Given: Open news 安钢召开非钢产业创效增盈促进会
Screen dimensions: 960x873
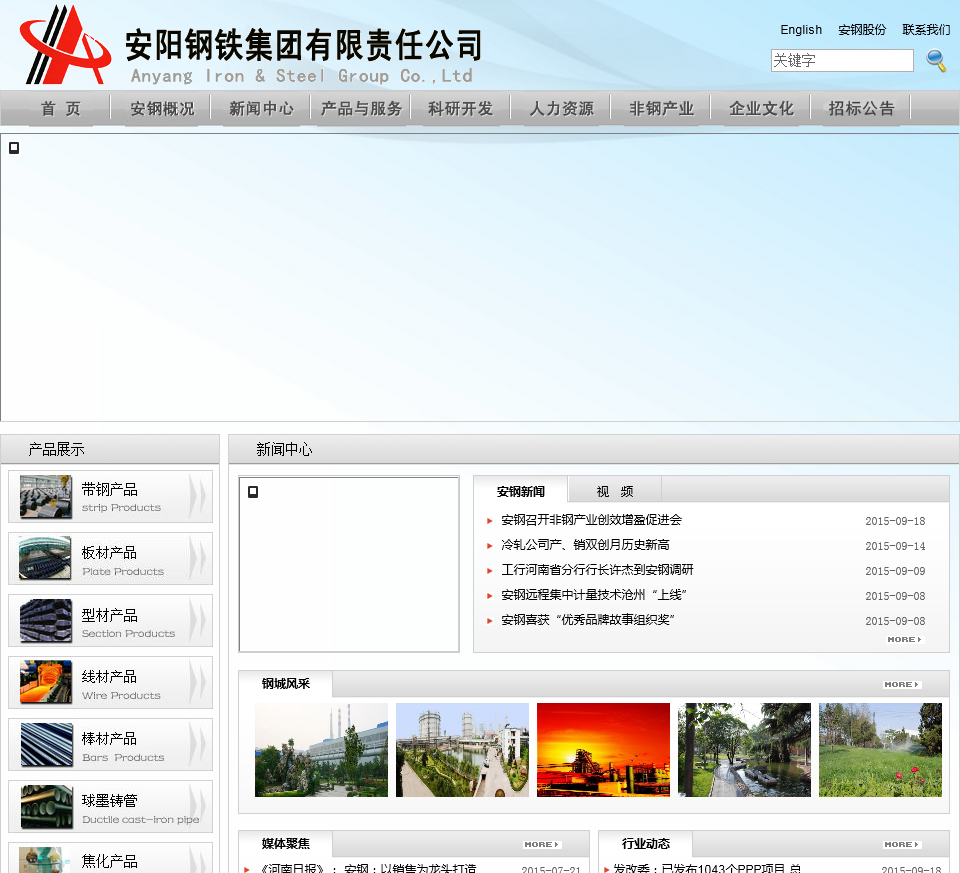Looking at the screenshot, I should pyautogui.click(x=591, y=520).
